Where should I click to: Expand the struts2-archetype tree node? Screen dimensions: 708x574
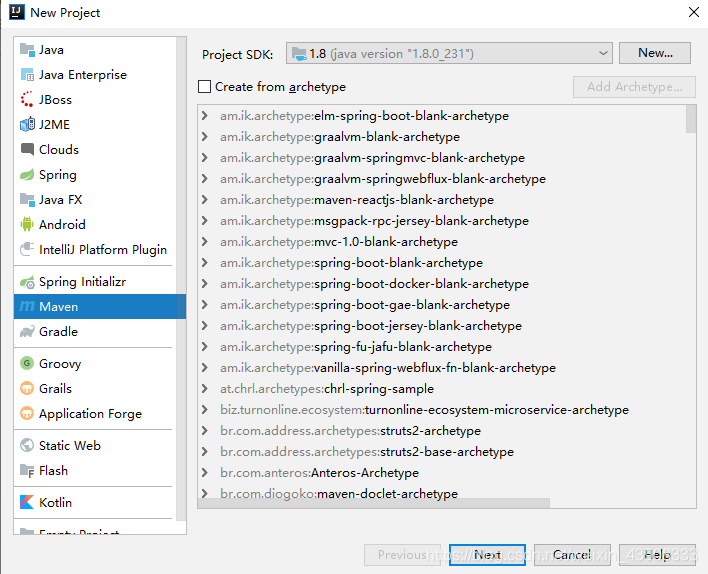[x=205, y=431]
